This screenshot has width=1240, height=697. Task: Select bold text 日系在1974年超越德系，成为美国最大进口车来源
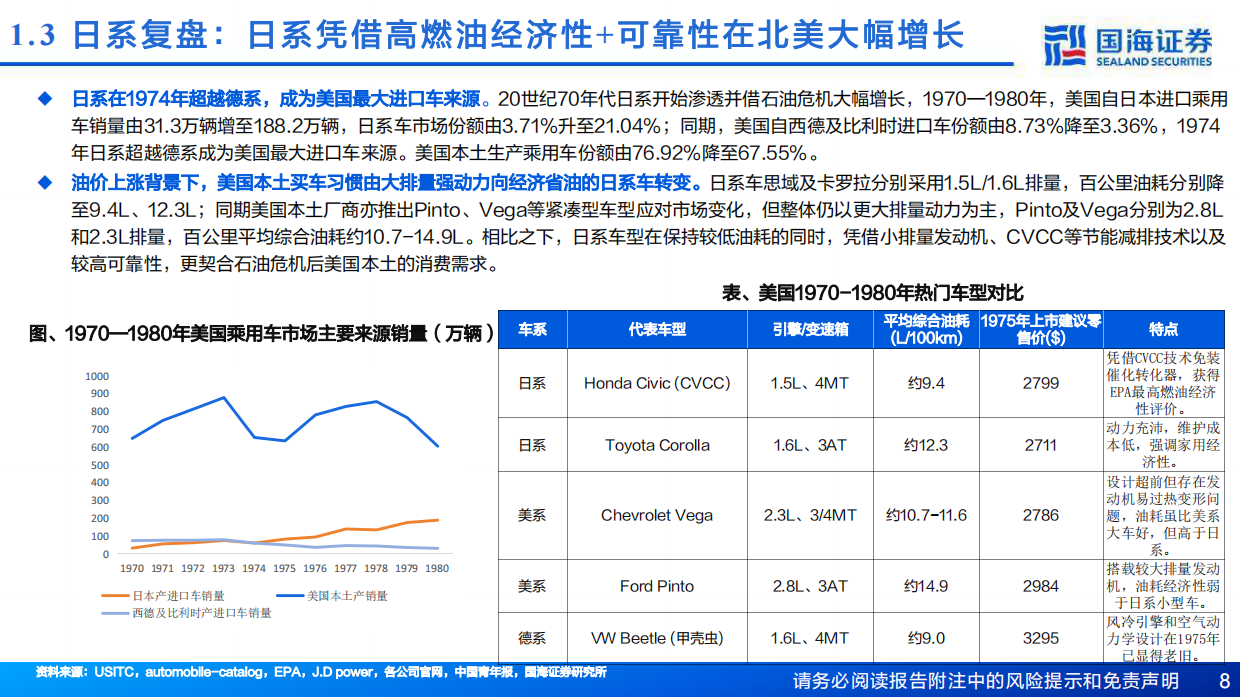click(x=276, y=101)
